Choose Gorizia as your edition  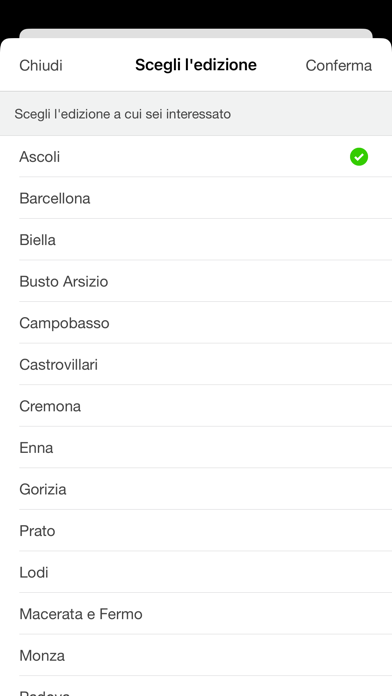click(196, 489)
